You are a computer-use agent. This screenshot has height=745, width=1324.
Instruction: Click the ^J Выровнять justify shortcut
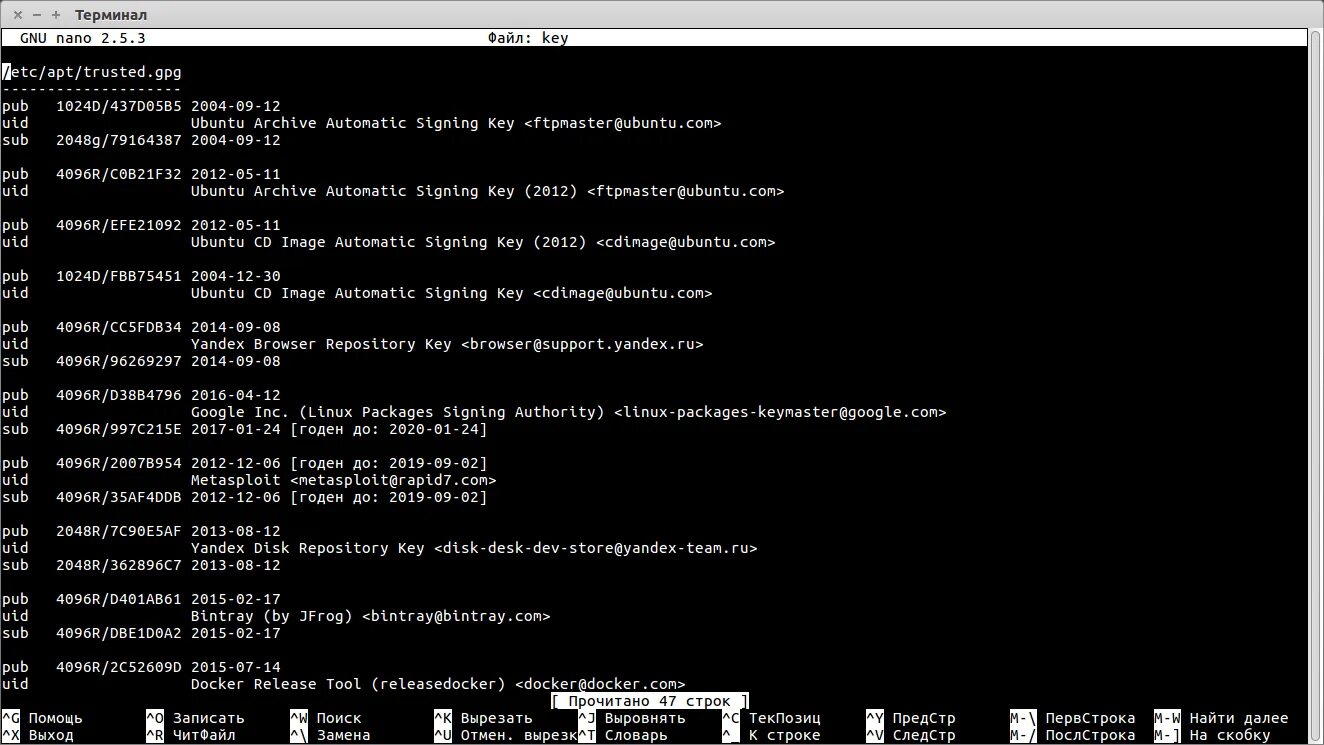632,718
